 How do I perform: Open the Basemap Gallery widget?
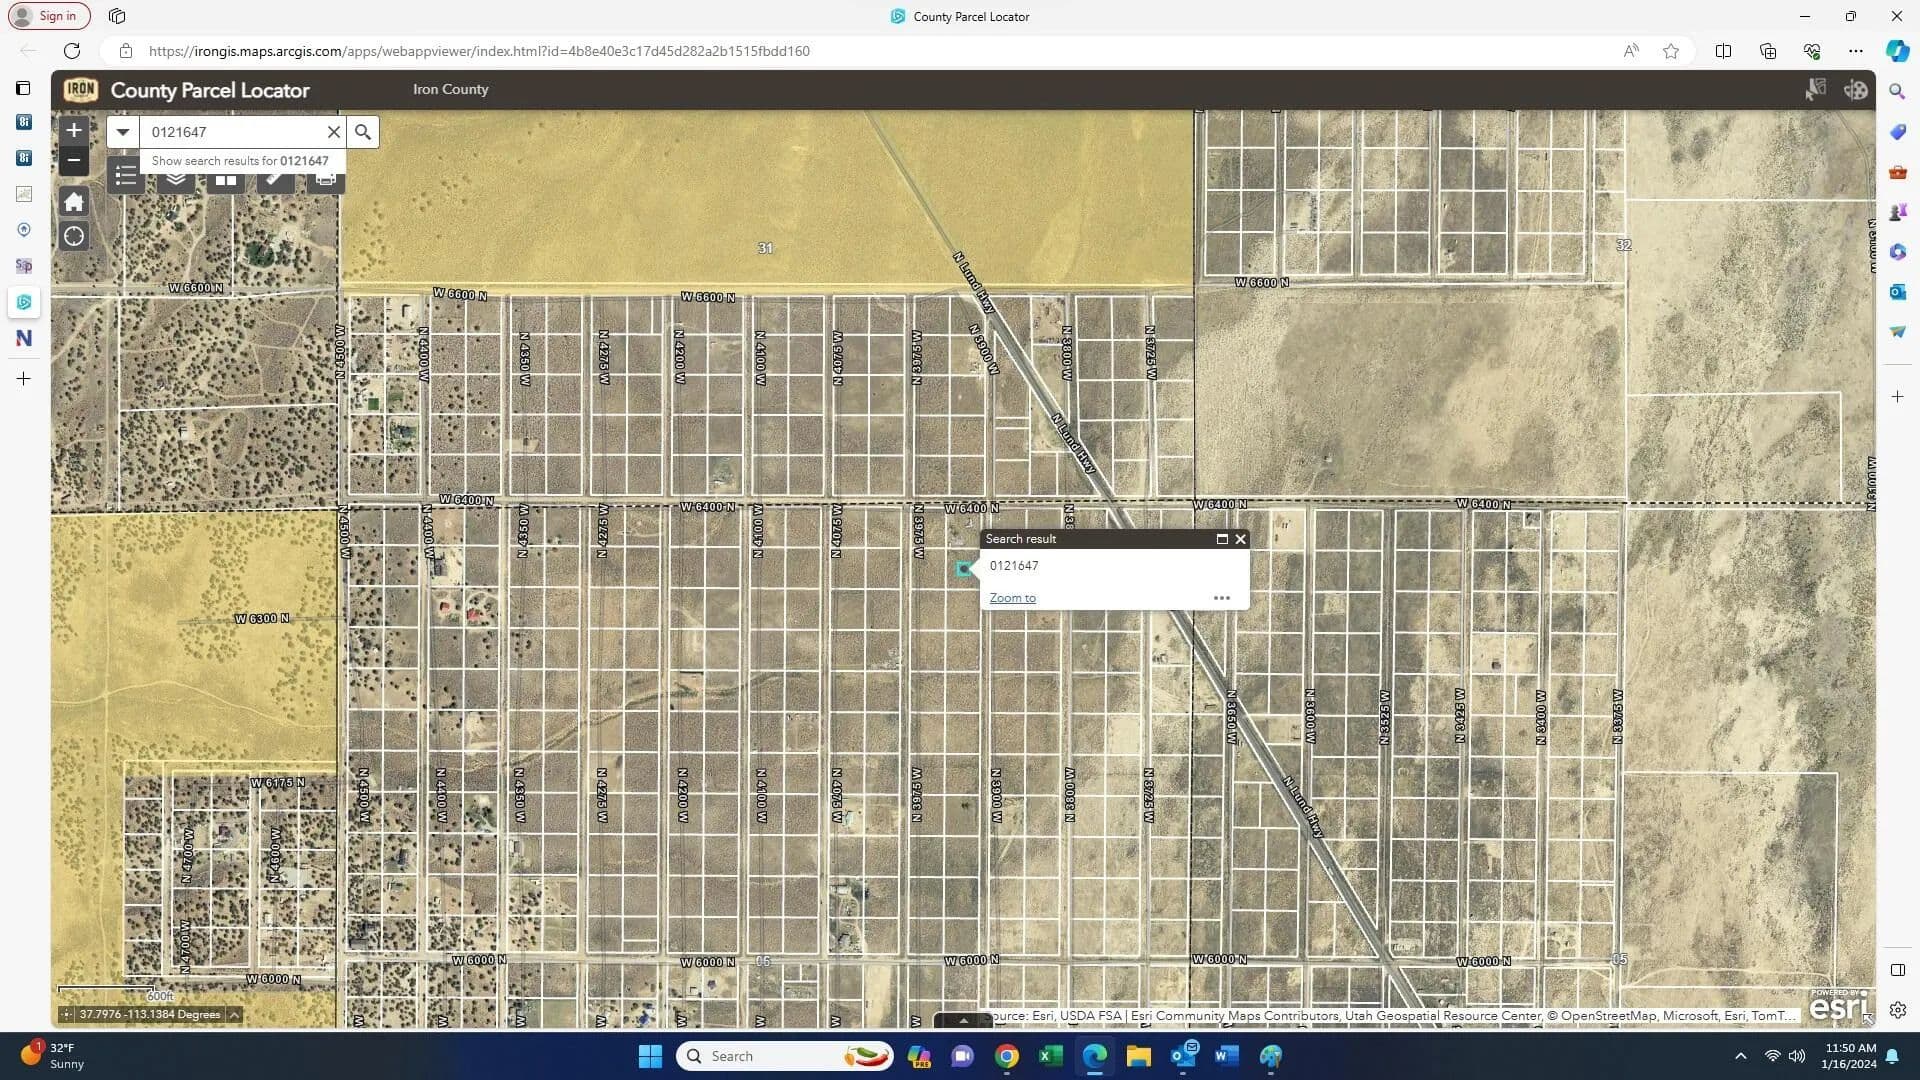tap(226, 181)
